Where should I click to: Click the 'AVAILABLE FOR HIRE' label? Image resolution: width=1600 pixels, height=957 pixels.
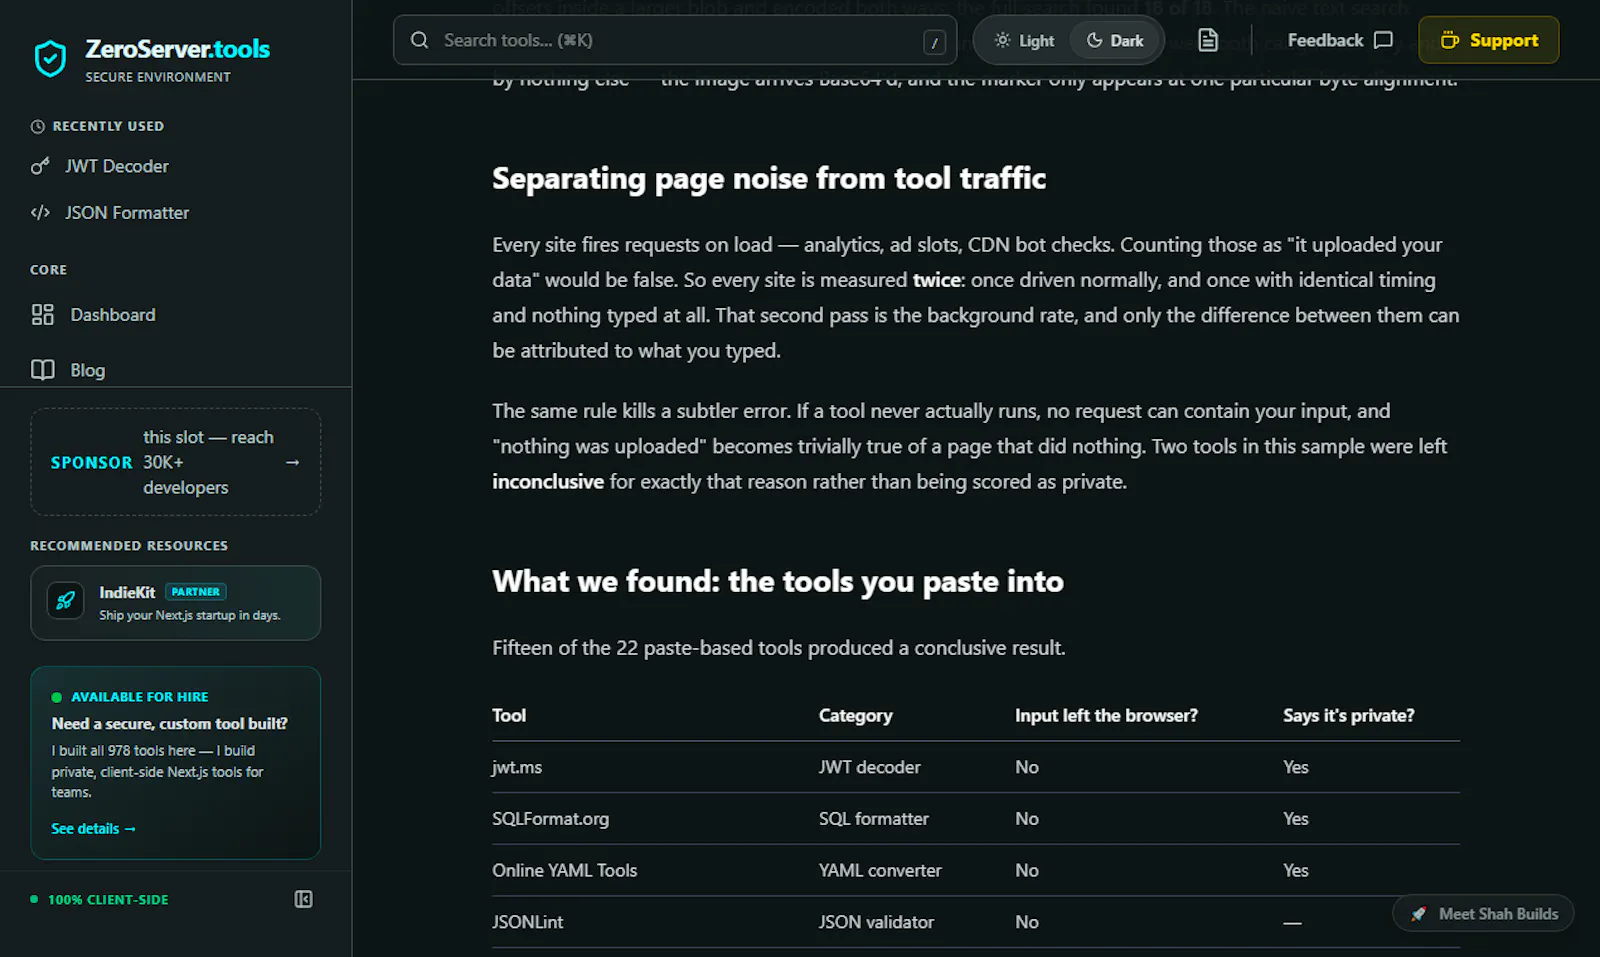coord(139,697)
